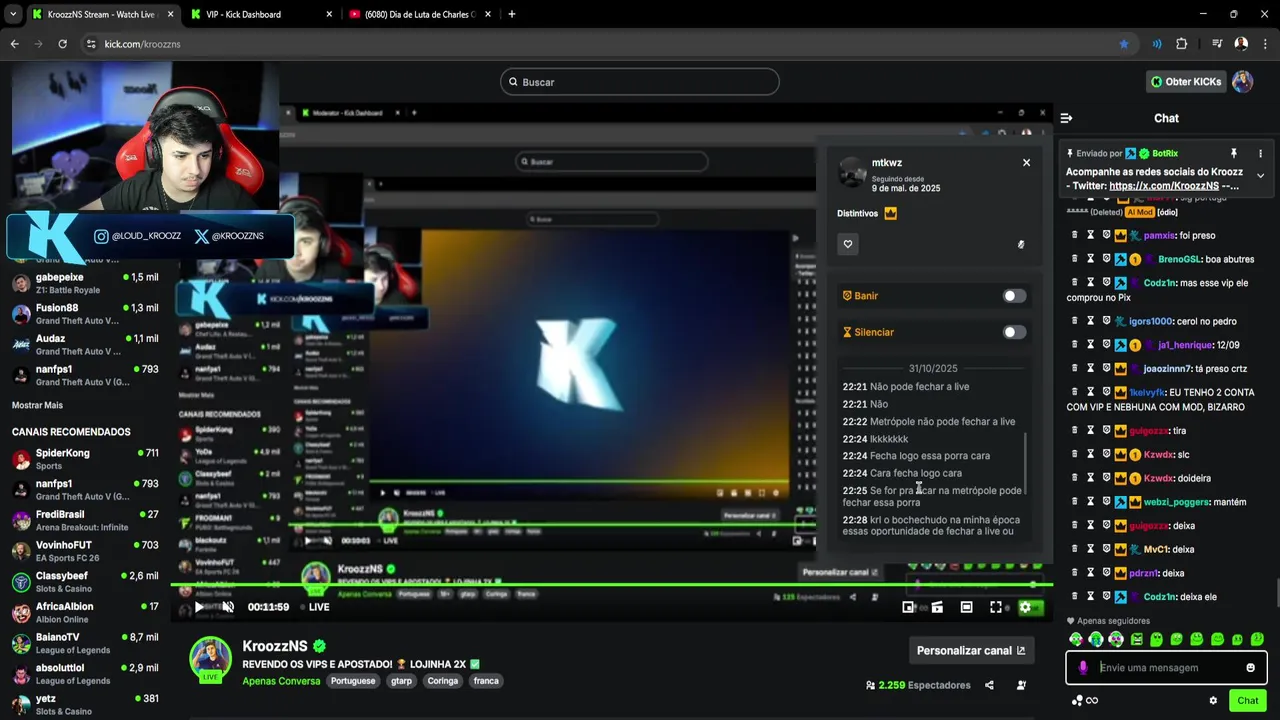The width and height of the screenshot is (1280, 720).
Task: Play the stream video
Action: tap(199, 607)
